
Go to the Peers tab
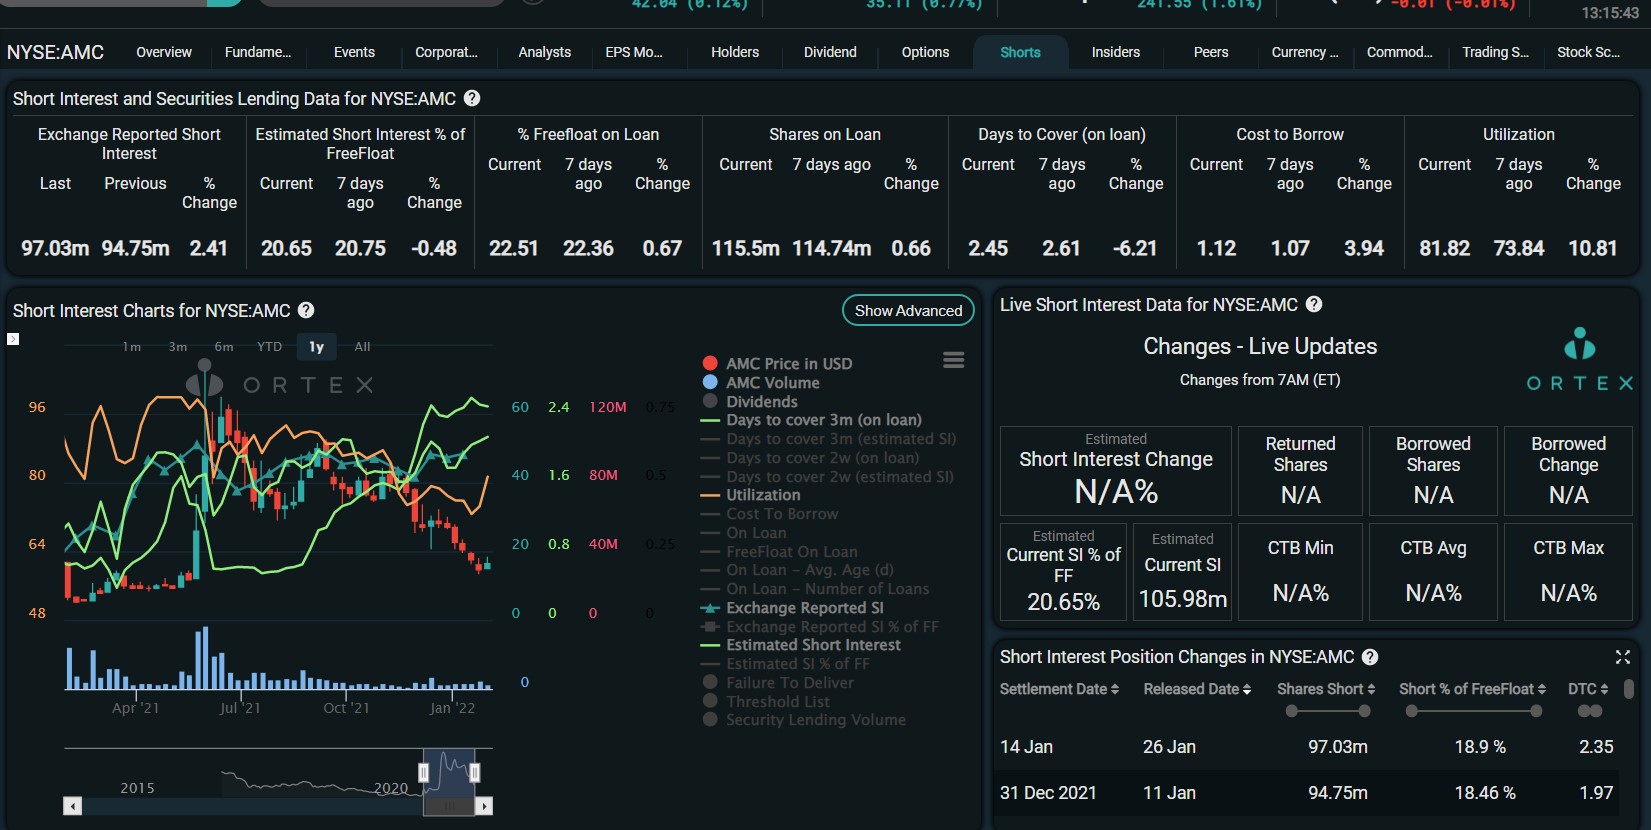coord(1211,52)
